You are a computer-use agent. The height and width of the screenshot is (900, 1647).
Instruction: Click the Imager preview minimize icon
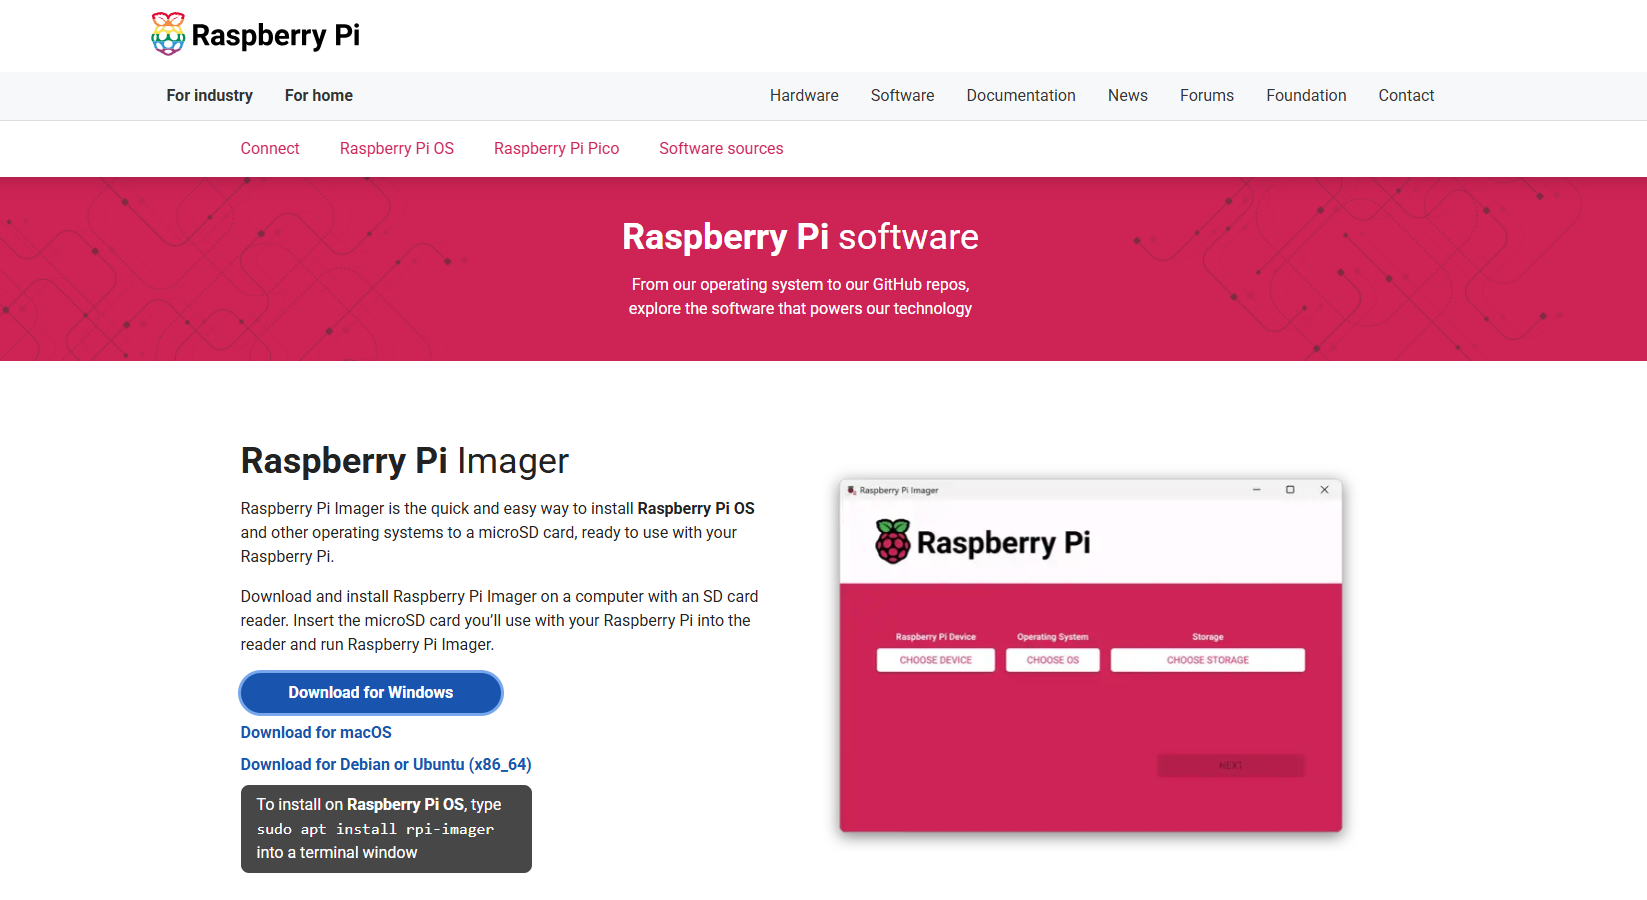tap(1257, 490)
